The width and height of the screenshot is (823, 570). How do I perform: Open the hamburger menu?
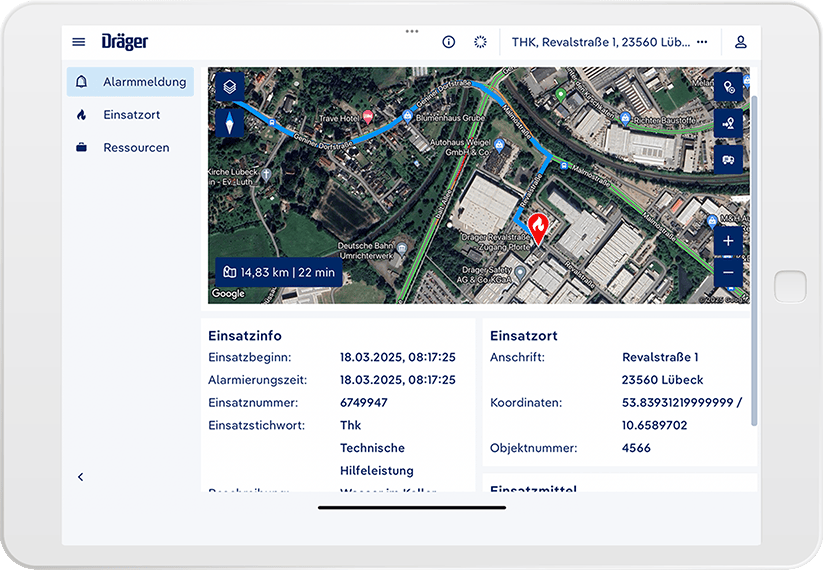(79, 42)
